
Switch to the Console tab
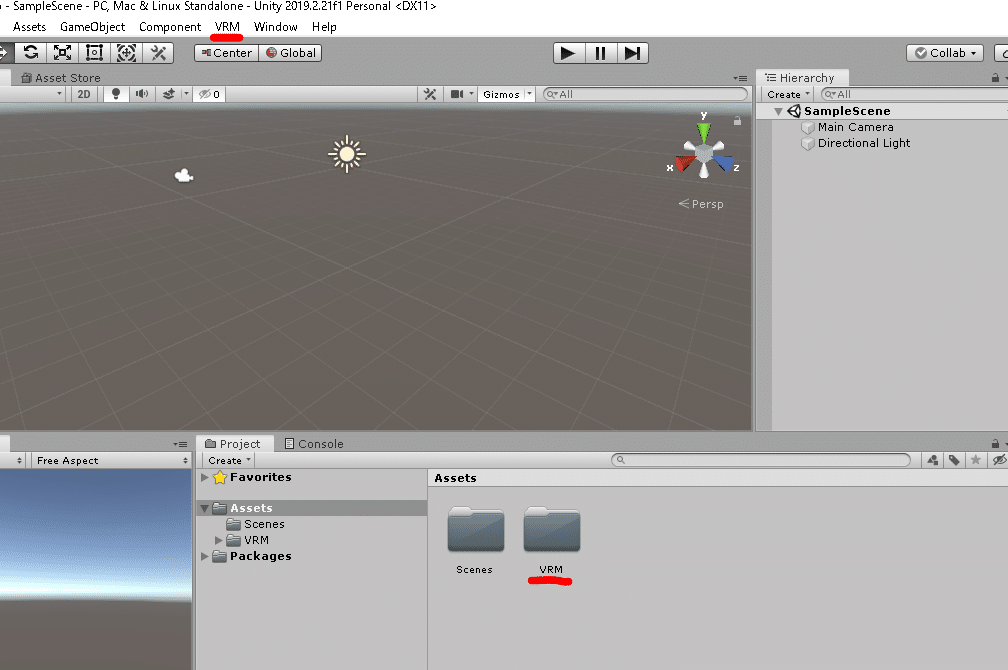point(314,444)
